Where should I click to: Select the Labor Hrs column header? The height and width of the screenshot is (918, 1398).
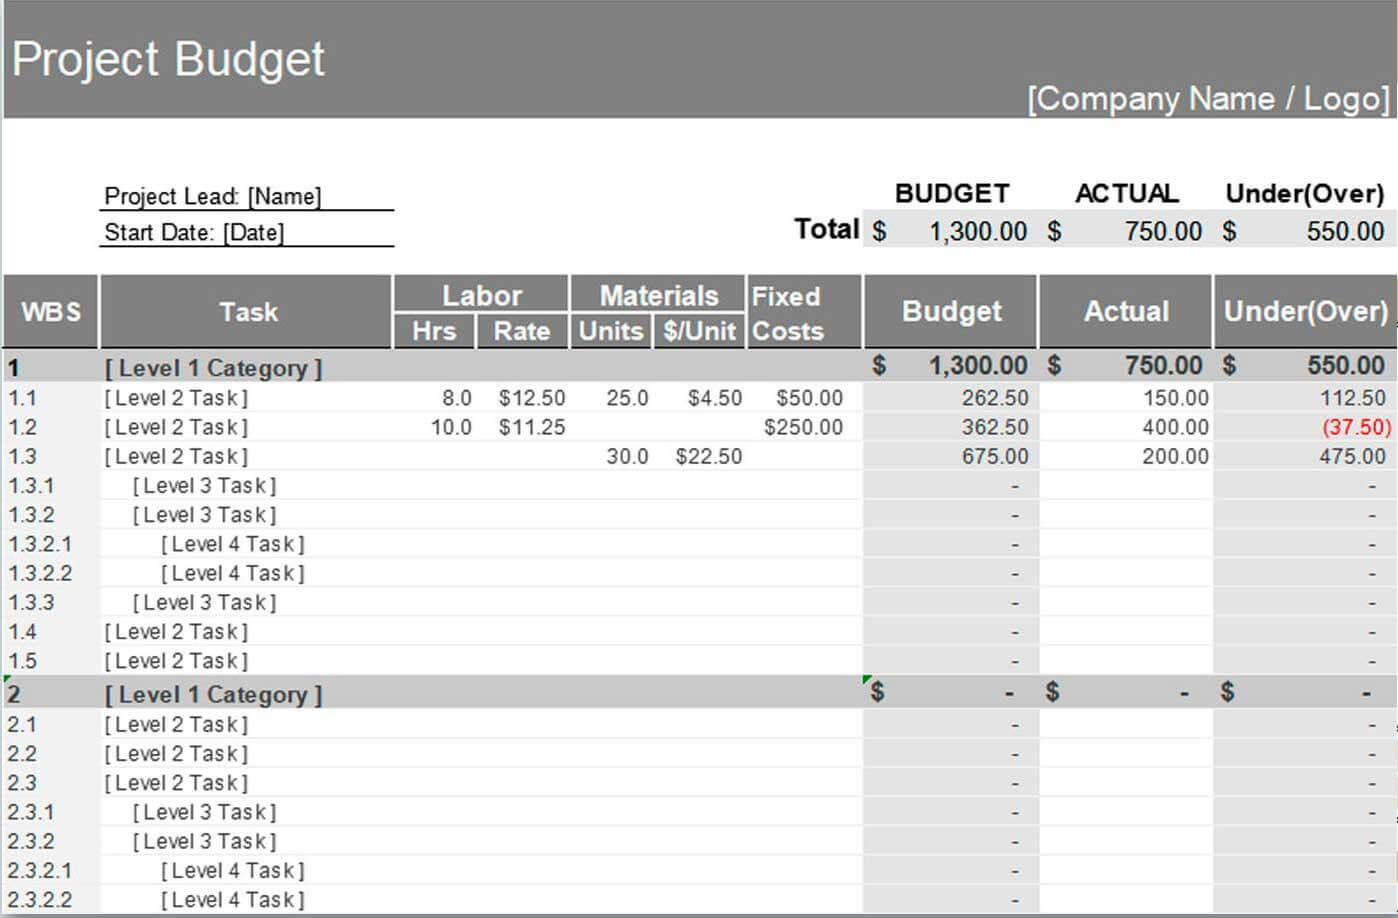(434, 331)
